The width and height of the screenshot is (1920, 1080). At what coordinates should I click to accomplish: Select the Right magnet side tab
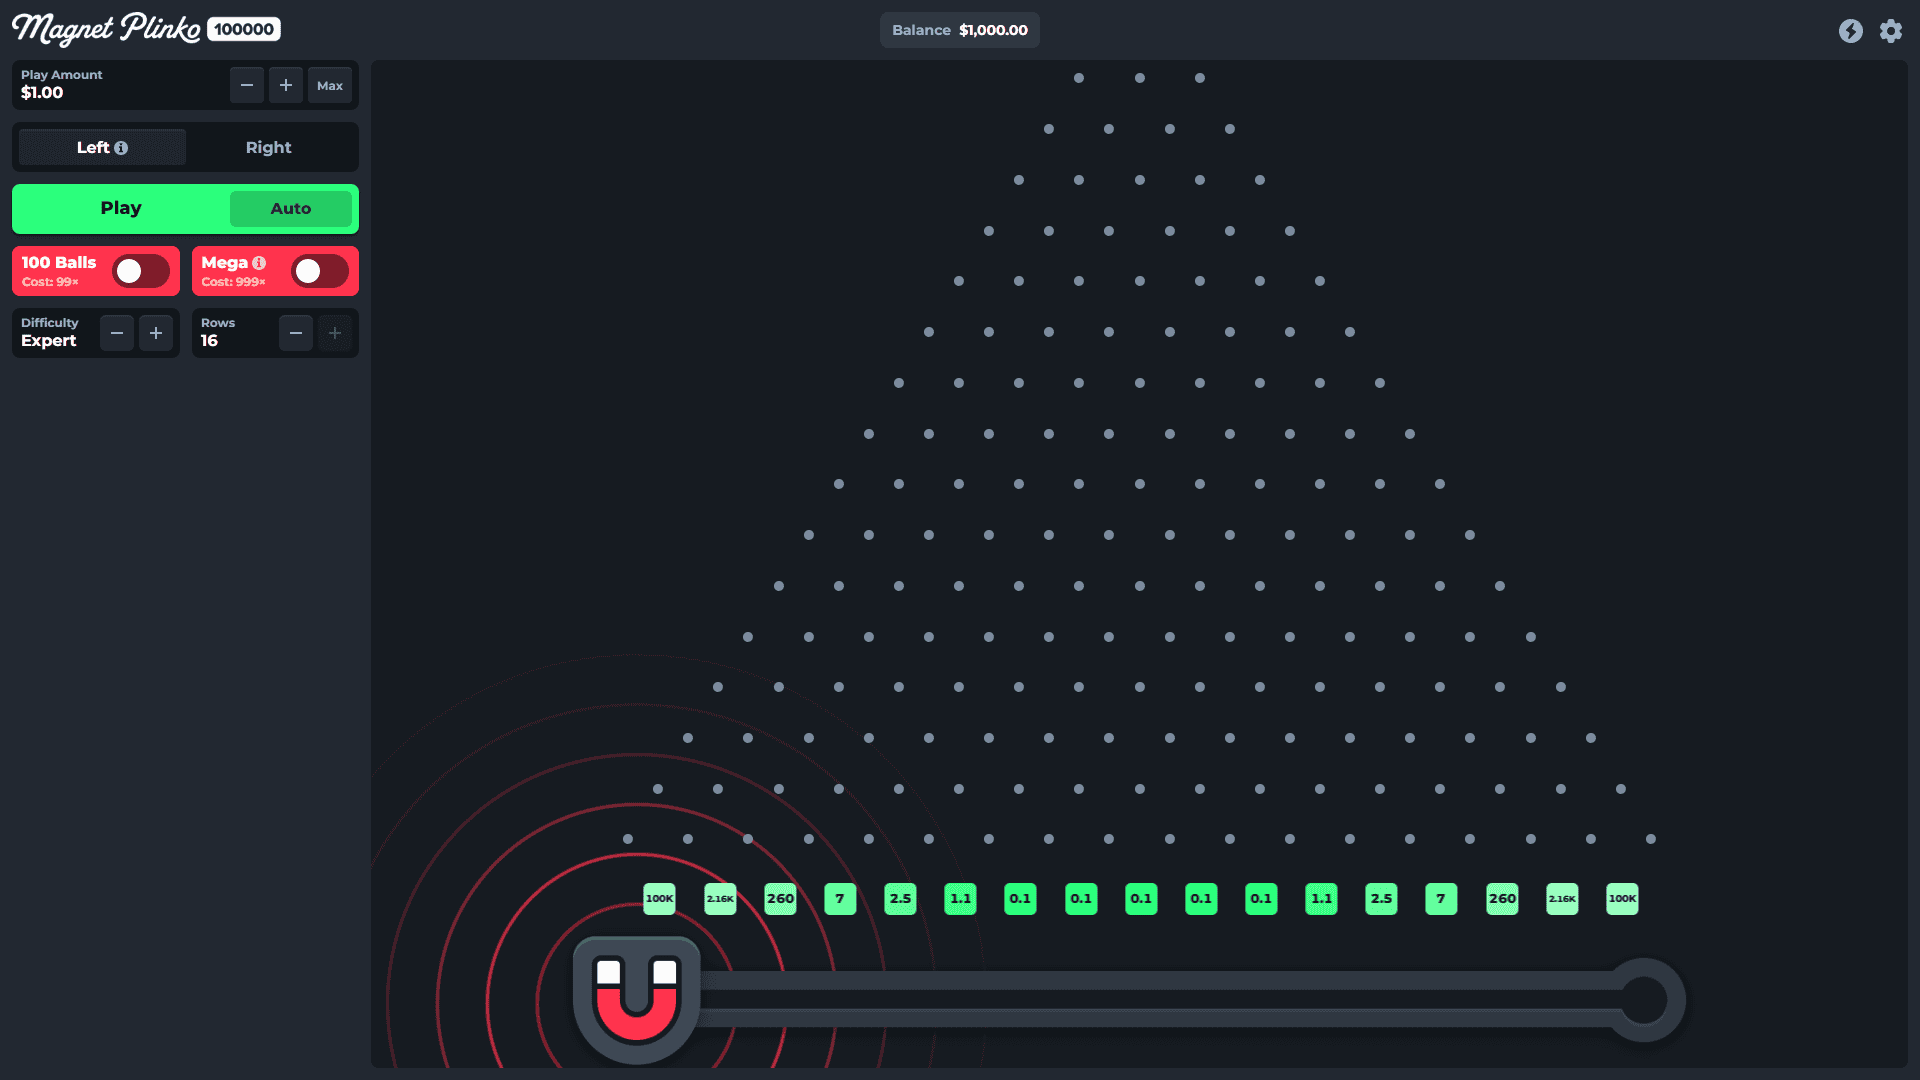pos(269,147)
